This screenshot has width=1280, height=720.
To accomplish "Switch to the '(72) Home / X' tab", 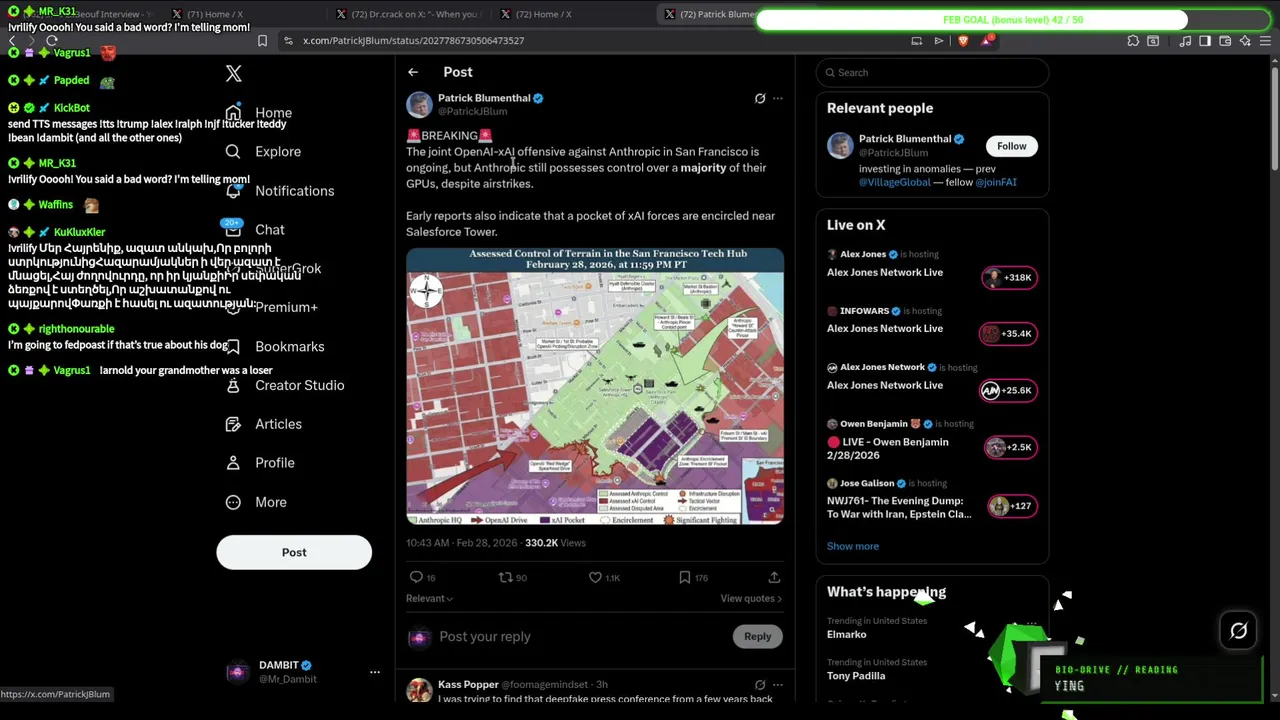I will [x=535, y=14].
